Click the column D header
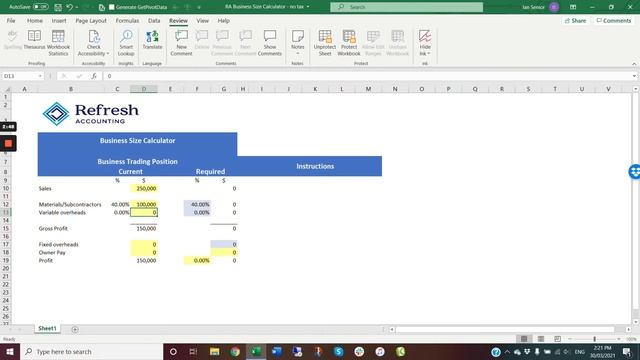Image resolution: width=640 pixels, height=360 pixels. (x=144, y=89)
